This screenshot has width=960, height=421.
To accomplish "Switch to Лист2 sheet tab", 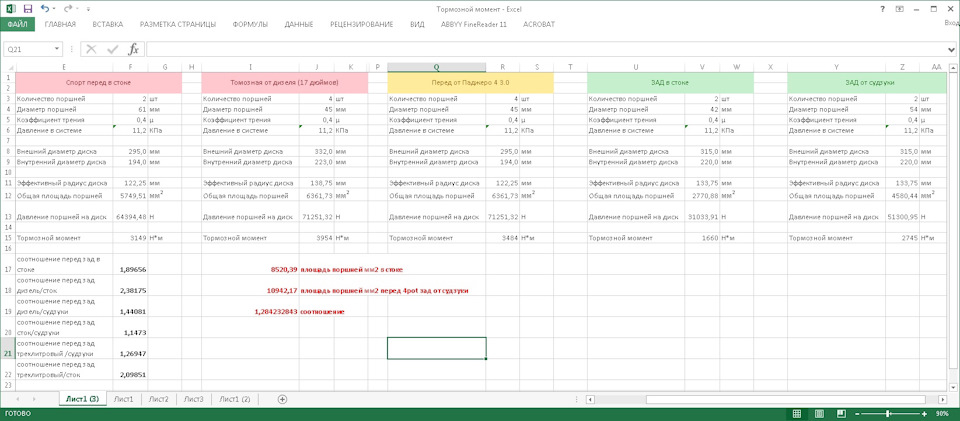I will 158,399.
